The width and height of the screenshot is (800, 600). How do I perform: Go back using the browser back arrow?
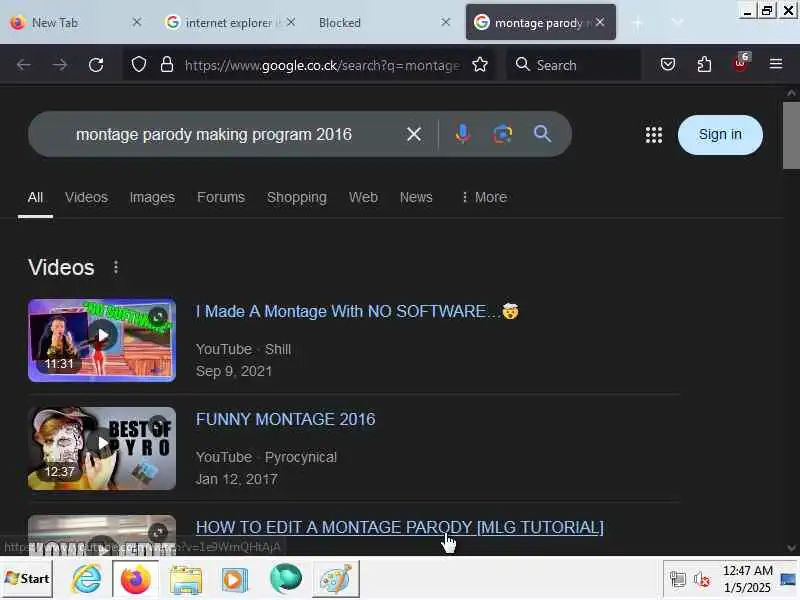tap(23, 65)
